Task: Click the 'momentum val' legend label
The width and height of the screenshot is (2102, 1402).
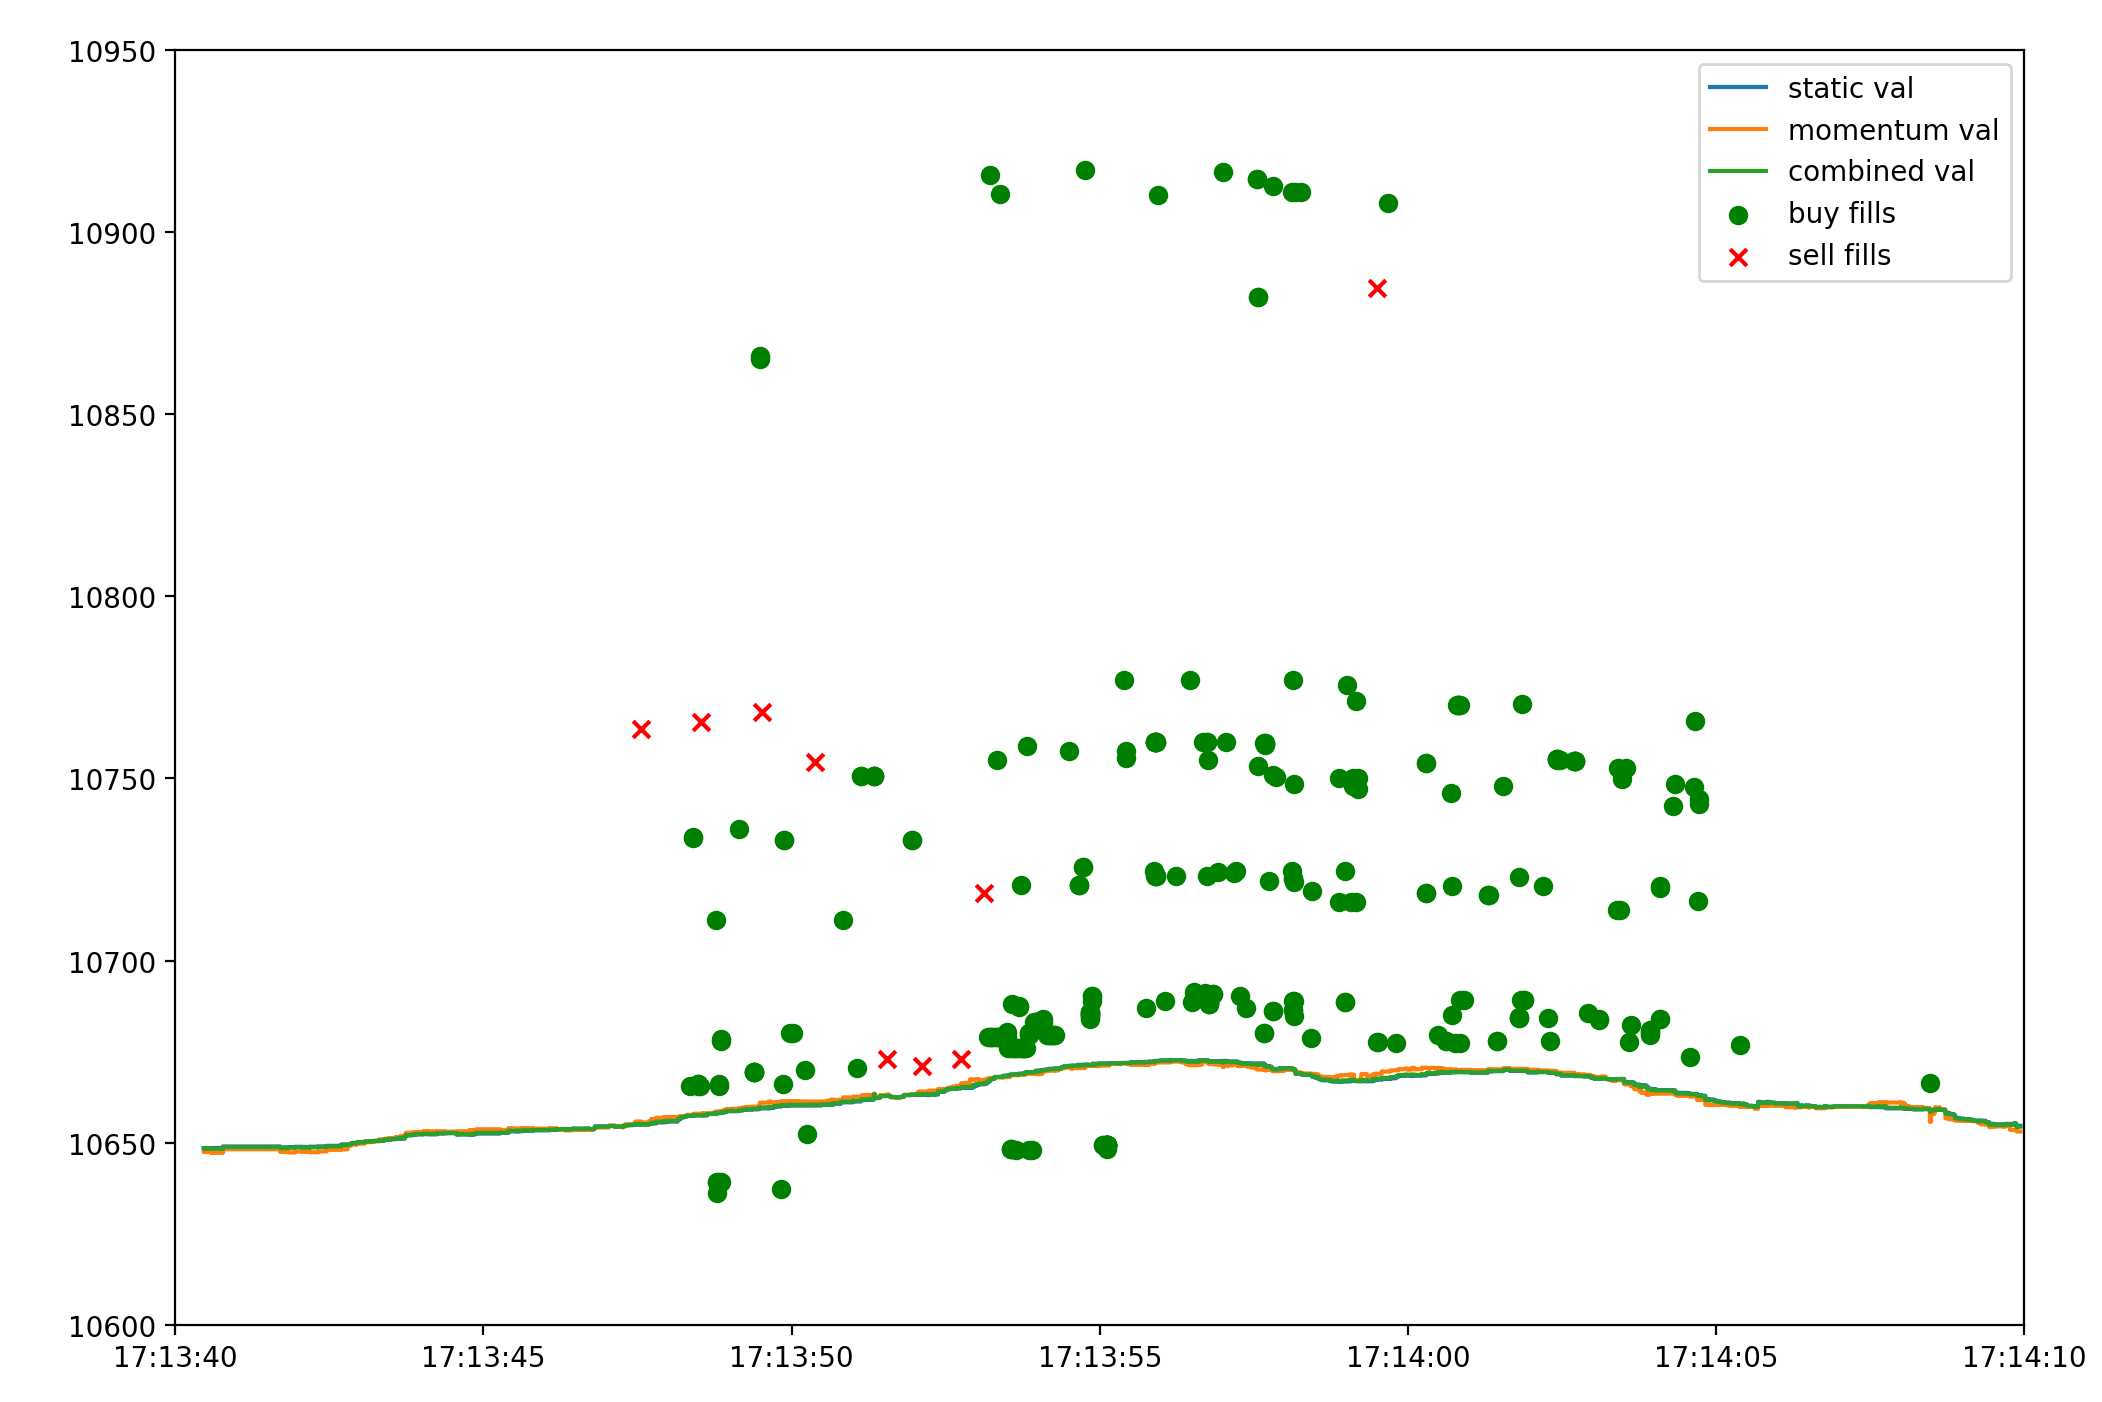Action: pyautogui.click(x=1893, y=130)
